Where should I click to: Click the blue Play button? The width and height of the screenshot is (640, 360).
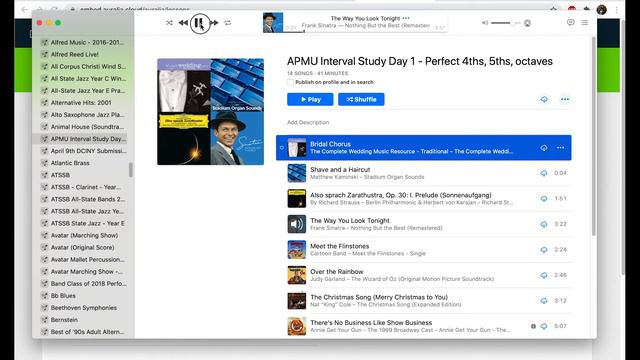pos(310,99)
